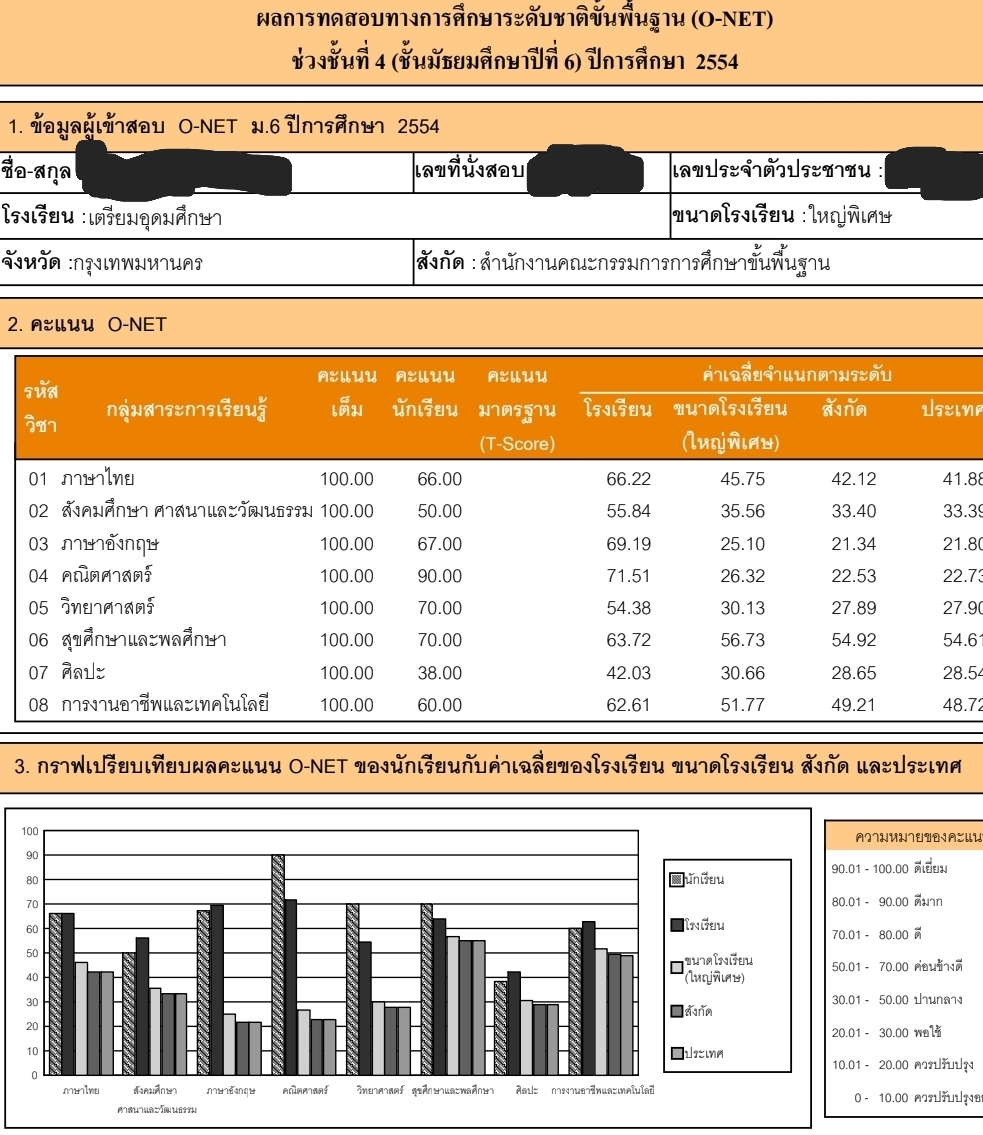Select school average 71.51
983x1135 pixels.
pyautogui.click(x=628, y=576)
